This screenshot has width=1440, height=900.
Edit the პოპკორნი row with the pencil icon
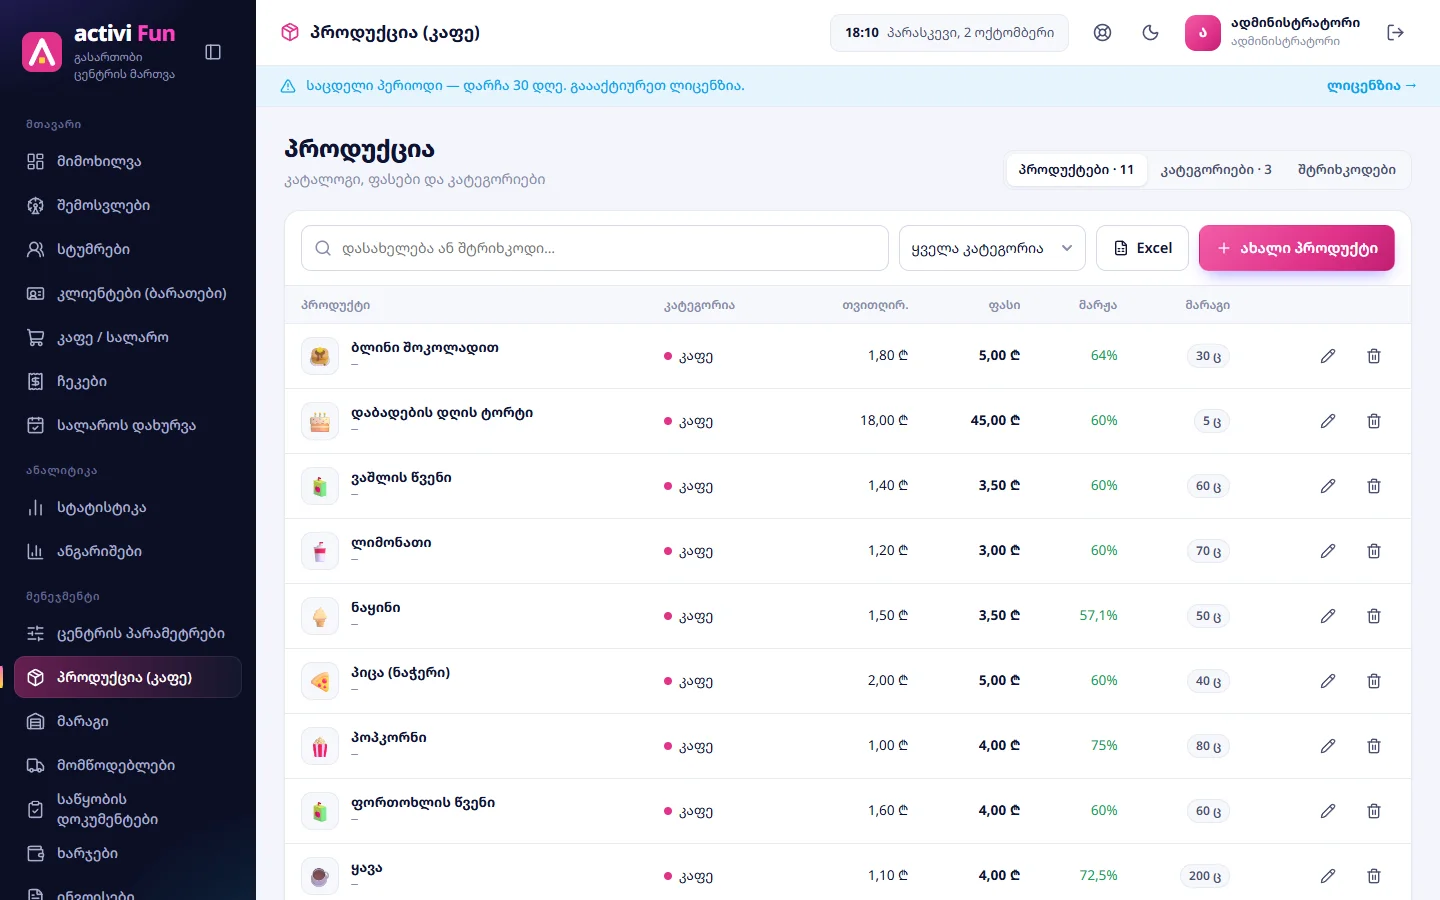pos(1328,746)
